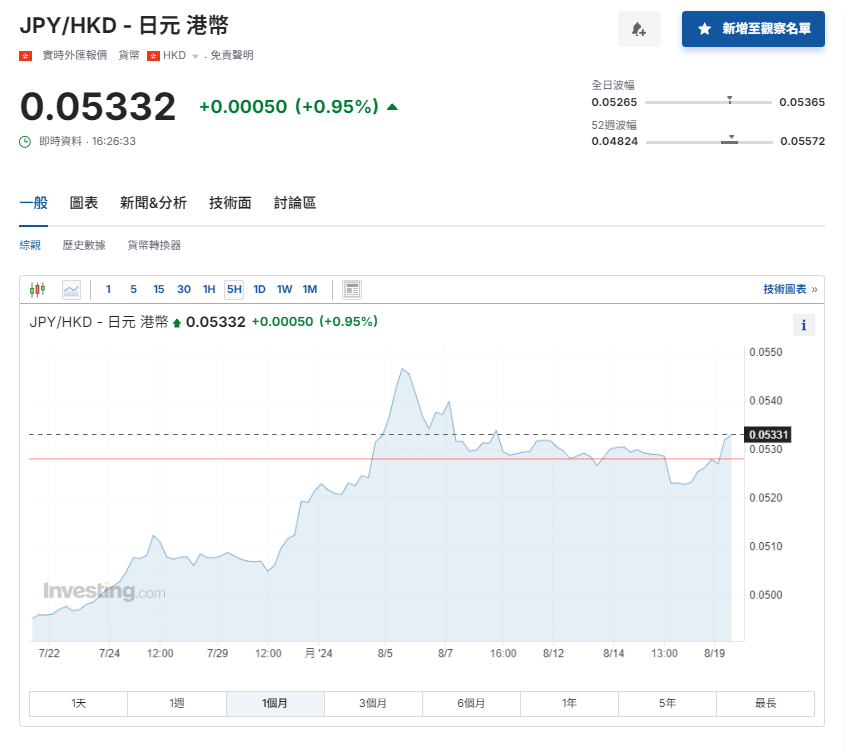Set chart interval to 1D

point(259,290)
